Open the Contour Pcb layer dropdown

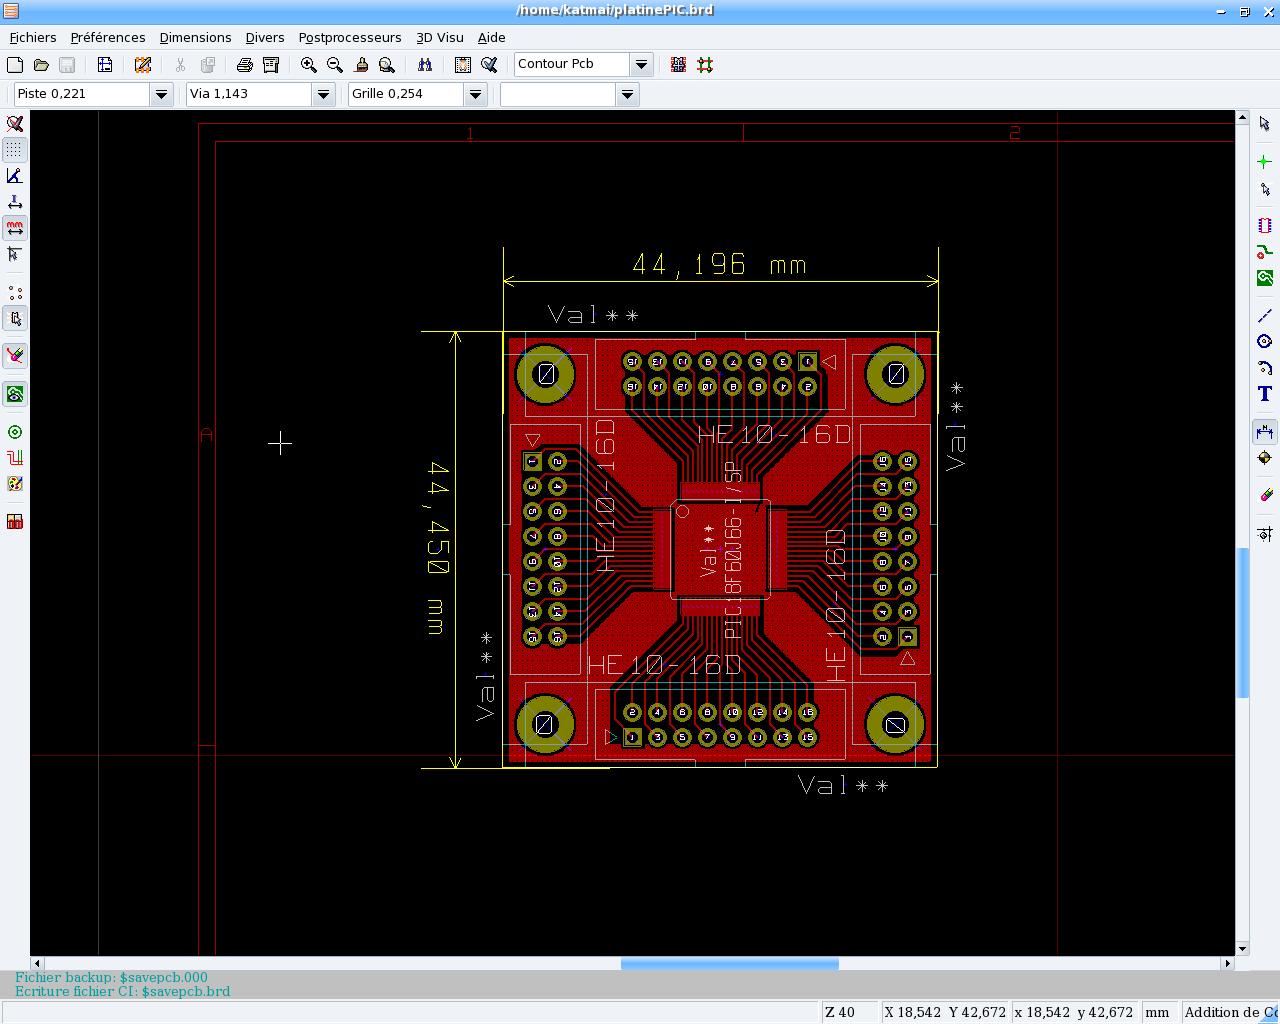click(641, 64)
